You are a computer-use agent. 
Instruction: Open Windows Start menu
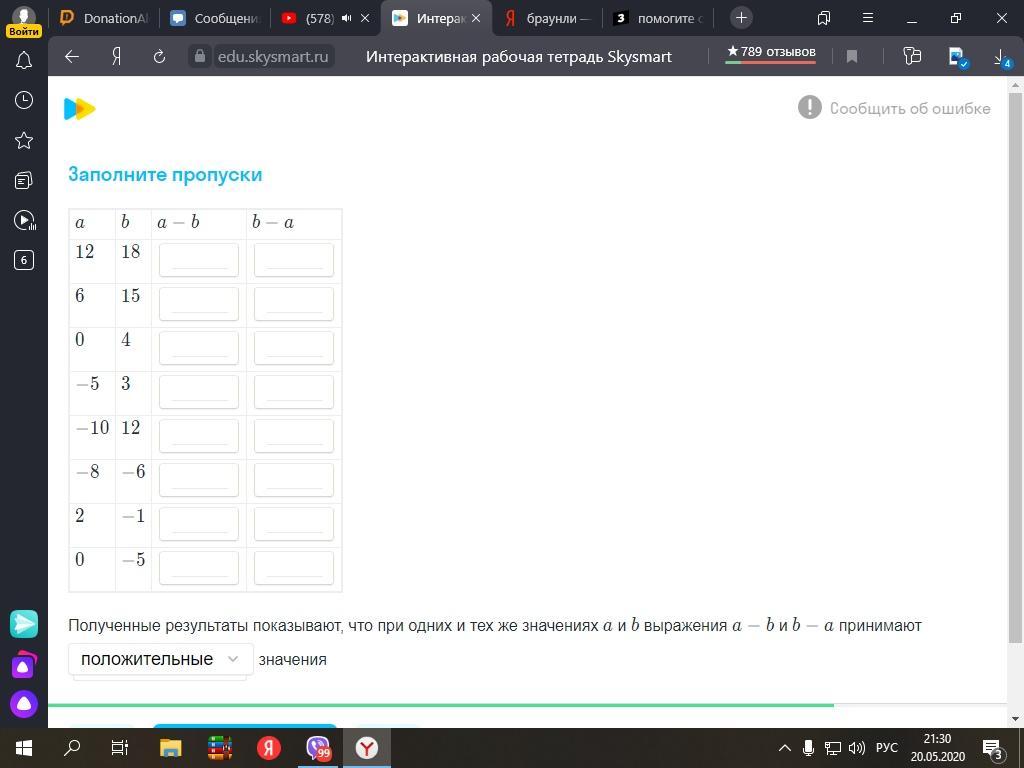(24, 748)
